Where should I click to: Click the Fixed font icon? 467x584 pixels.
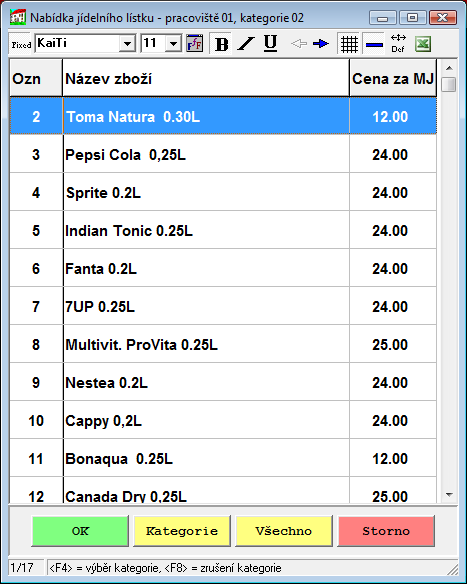pos(21,44)
